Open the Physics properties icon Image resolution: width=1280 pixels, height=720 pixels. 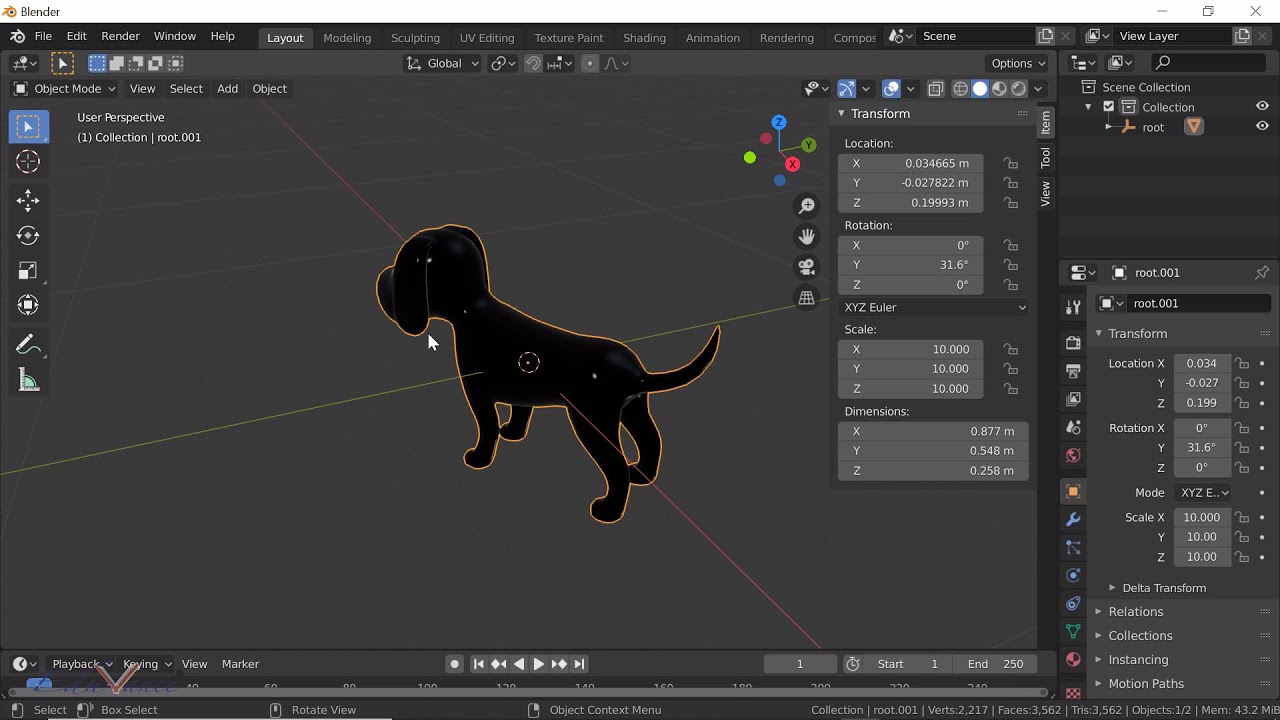point(1073,575)
